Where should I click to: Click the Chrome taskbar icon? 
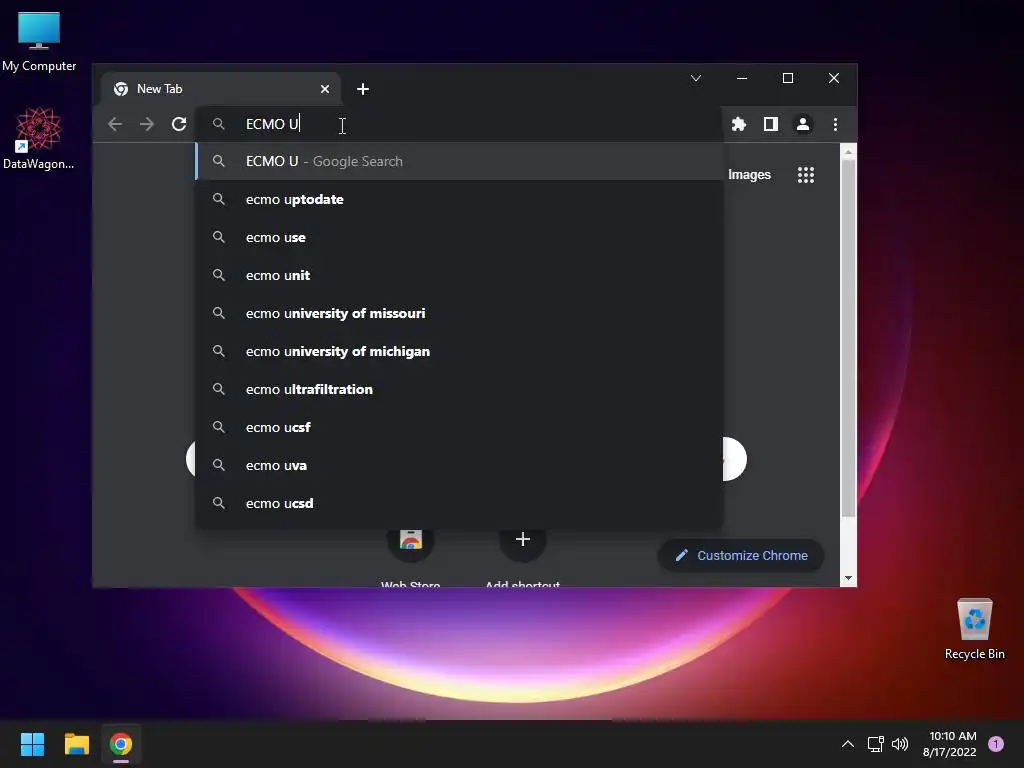(121, 744)
